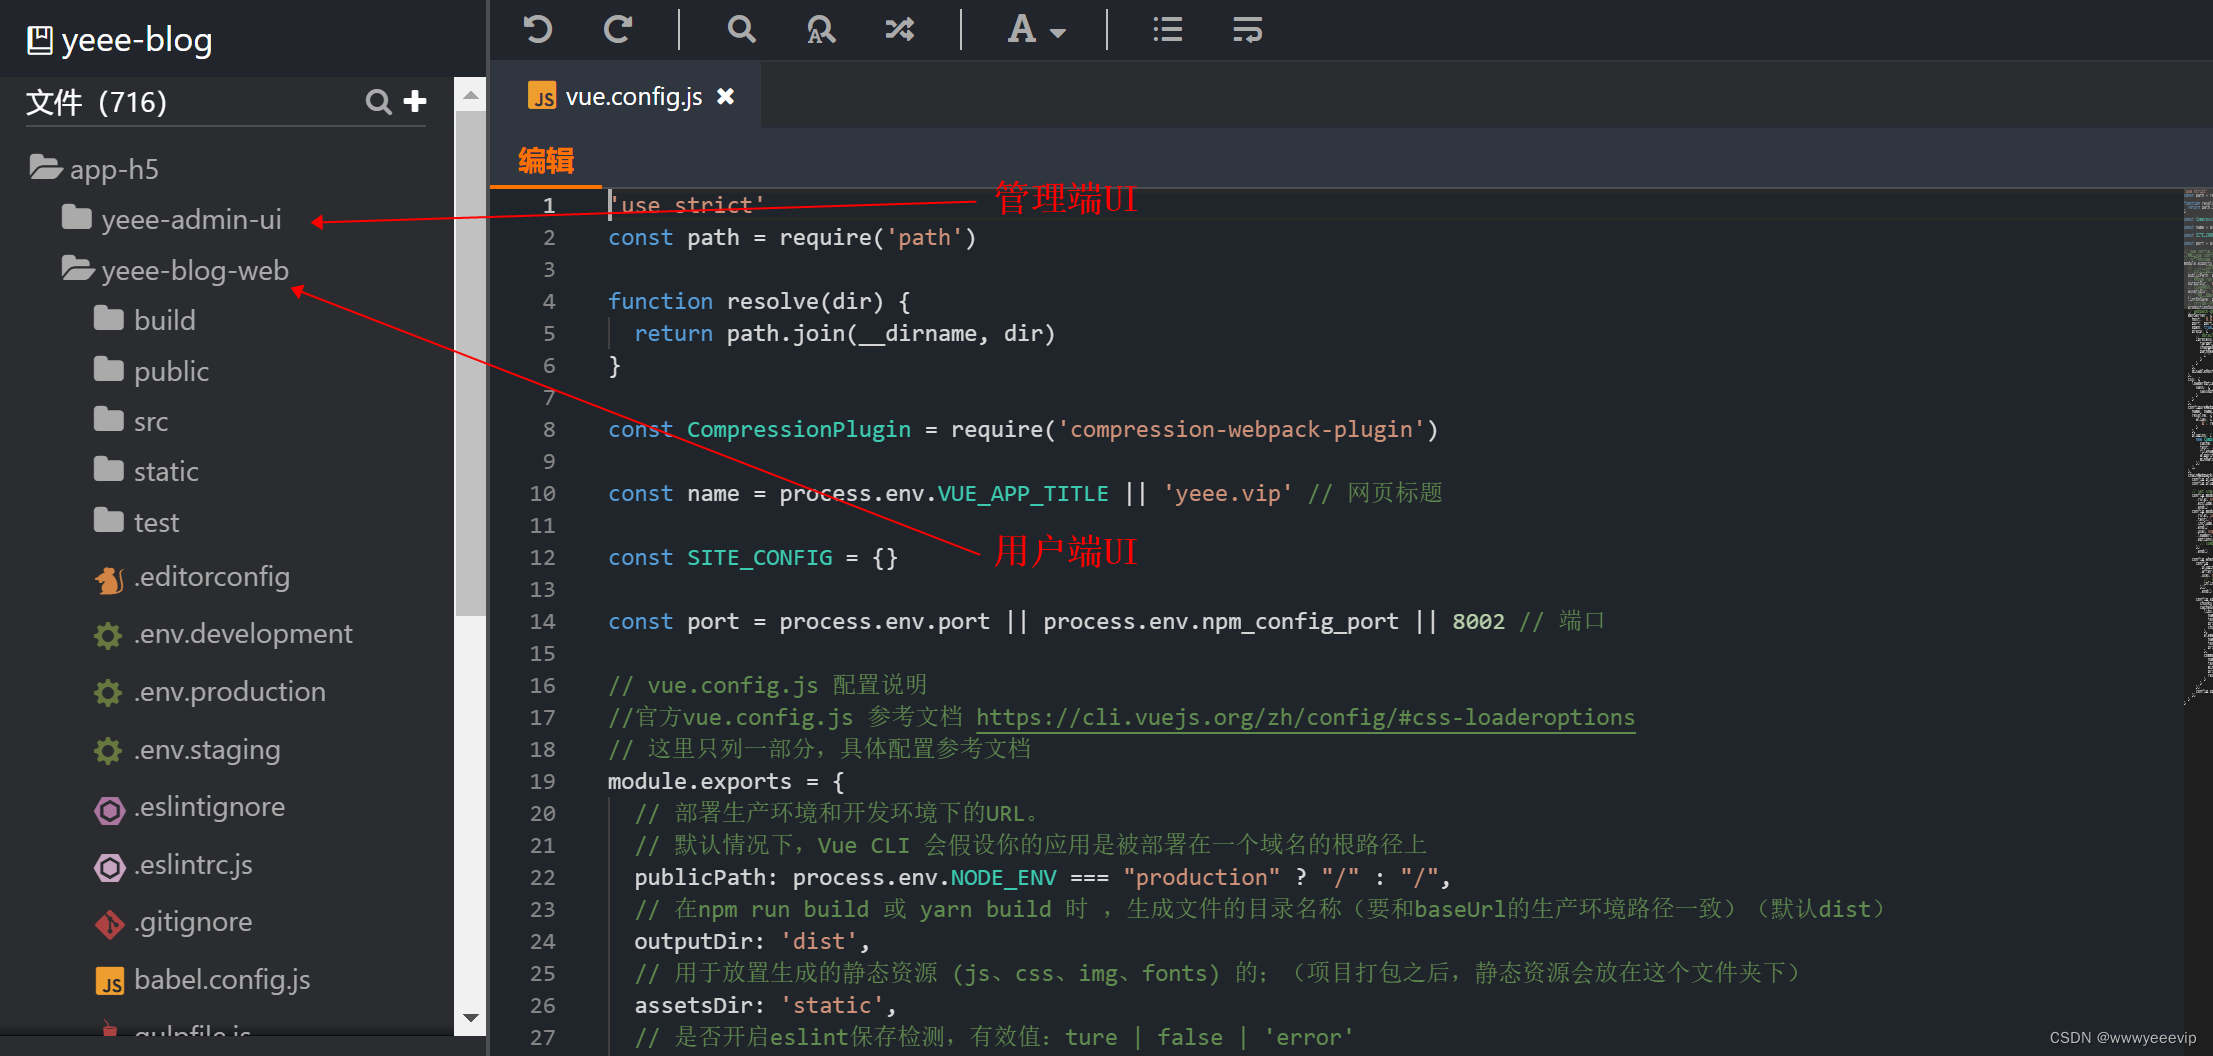Click the redo arrow in editor toolbar

click(618, 29)
